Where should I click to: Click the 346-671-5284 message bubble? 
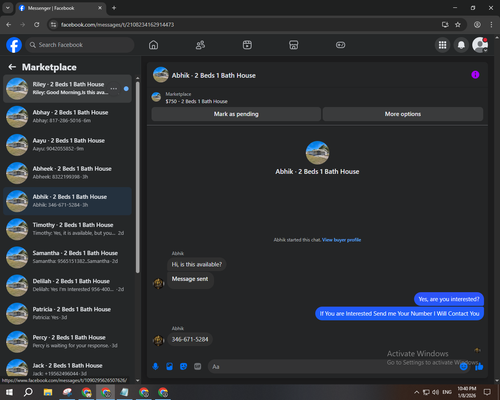click(x=190, y=339)
